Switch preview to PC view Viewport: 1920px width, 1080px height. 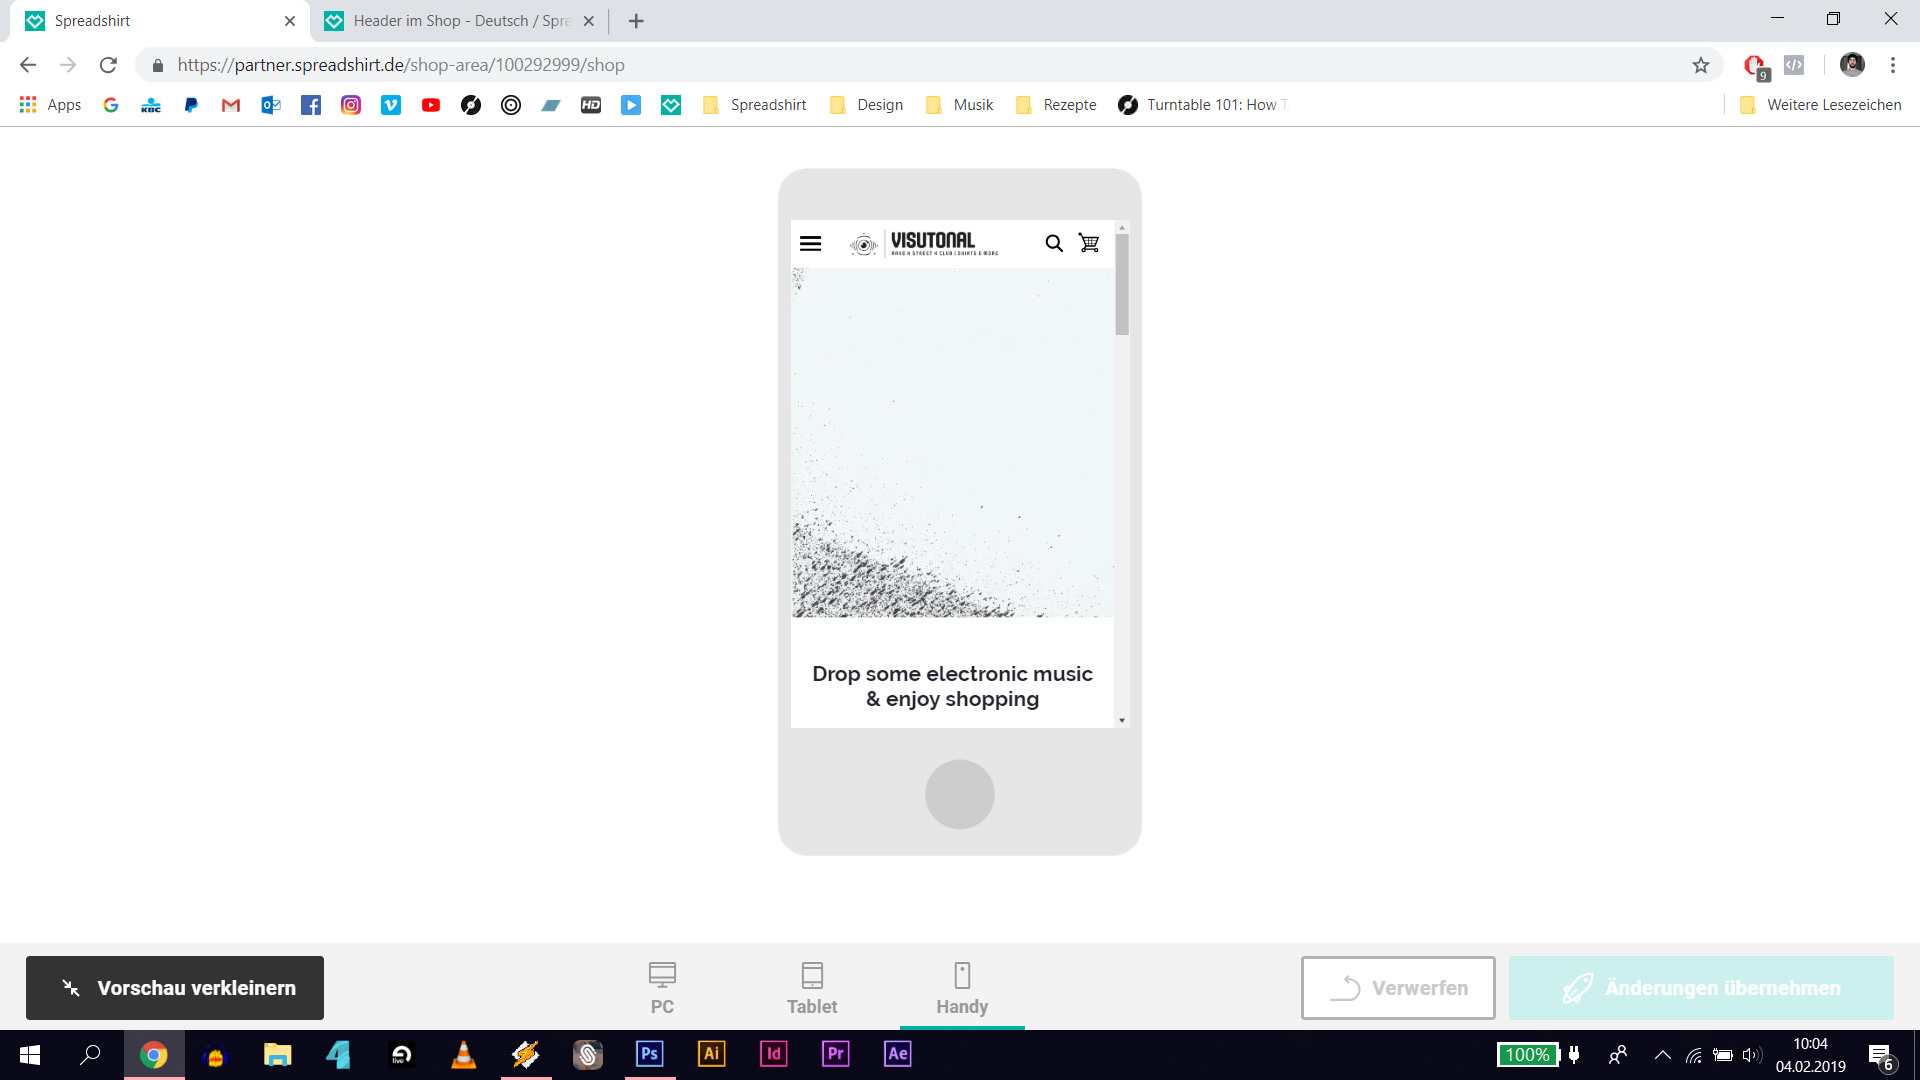pos(662,987)
